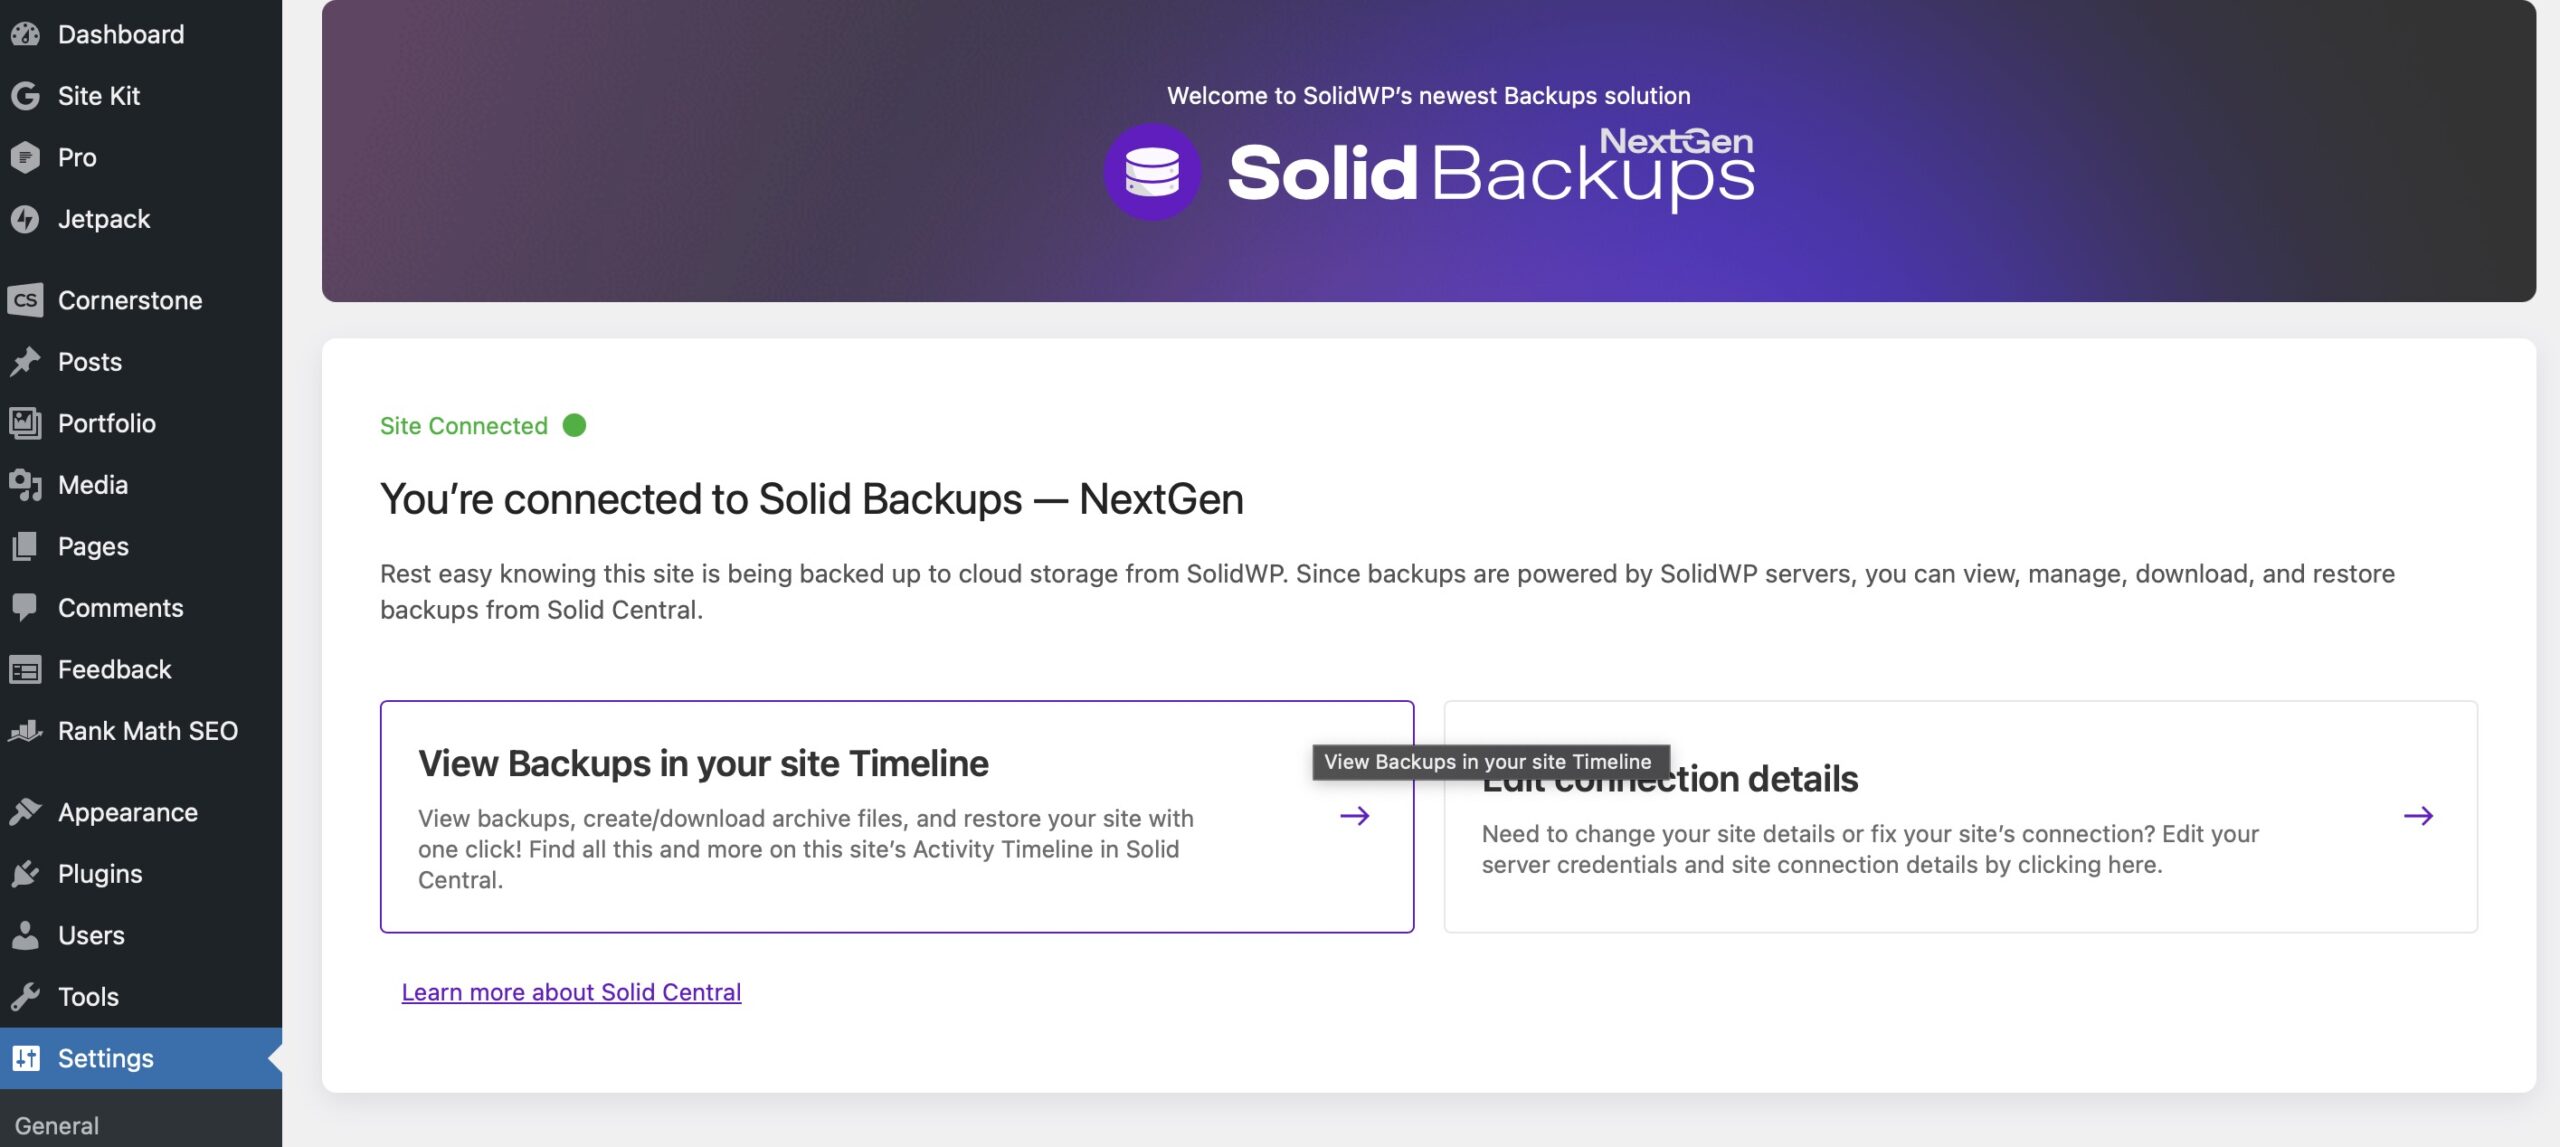Click the Media library icon
Viewport: 2560px width, 1147px height.
25,485
